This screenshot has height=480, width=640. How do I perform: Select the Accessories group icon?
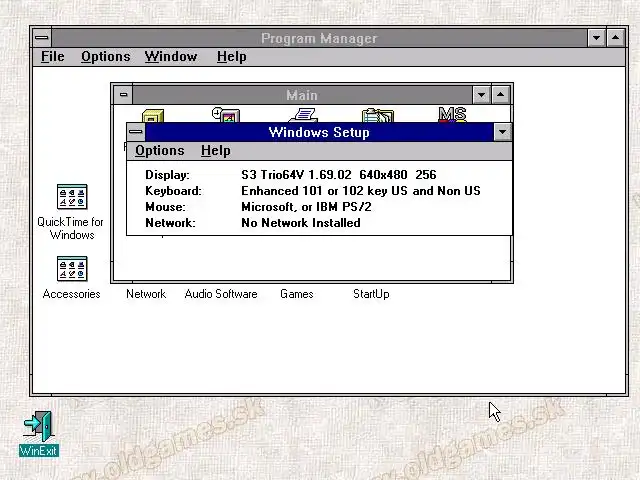[x=72, y=269]
